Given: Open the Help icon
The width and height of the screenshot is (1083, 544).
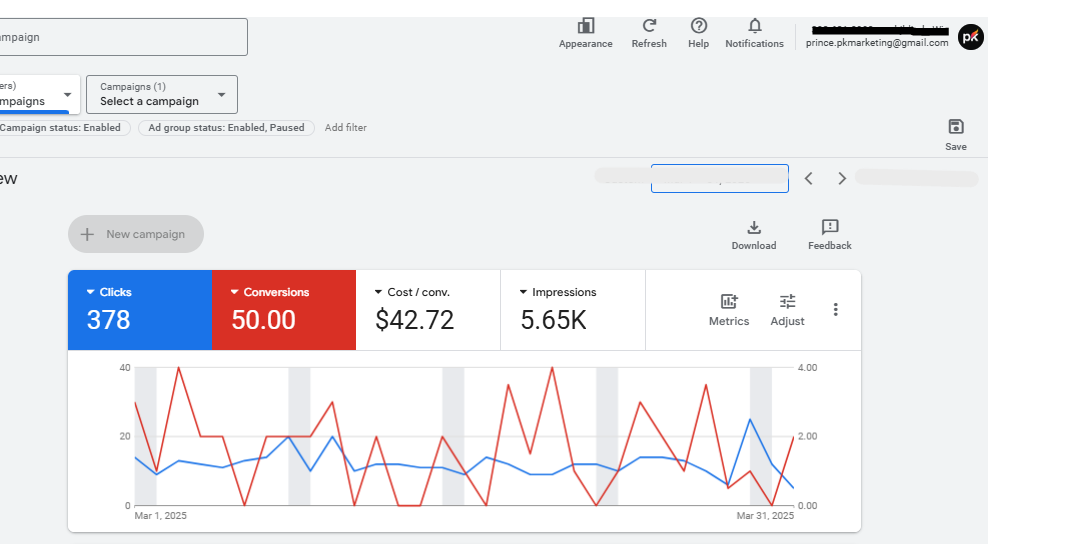Looking at the screenshot, I should coord(698,26).
